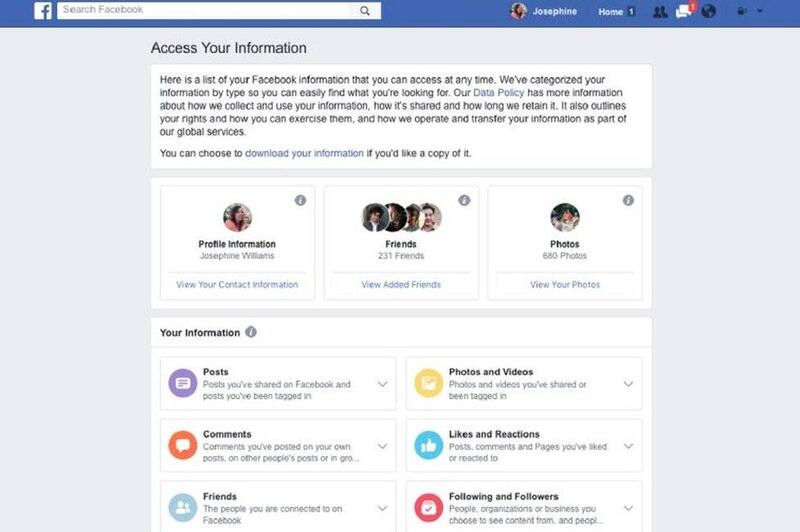Open the account menu dropdown arrow
The image size is (800, 532).
tap(760, 11)
